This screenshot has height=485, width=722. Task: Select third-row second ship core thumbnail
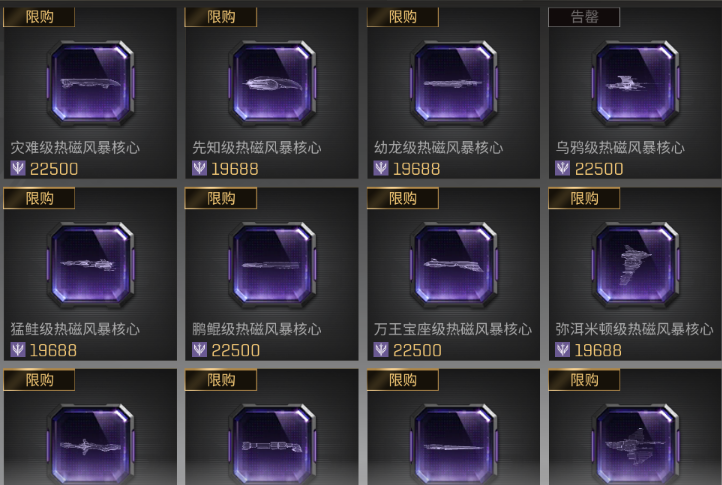[272, 444]
